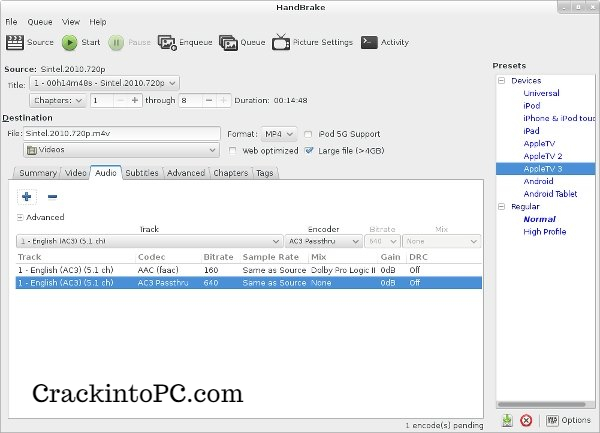This screenshot has height=433, width=600.
Task: Open the audio Track source dropdown
Action: point(150,241)
